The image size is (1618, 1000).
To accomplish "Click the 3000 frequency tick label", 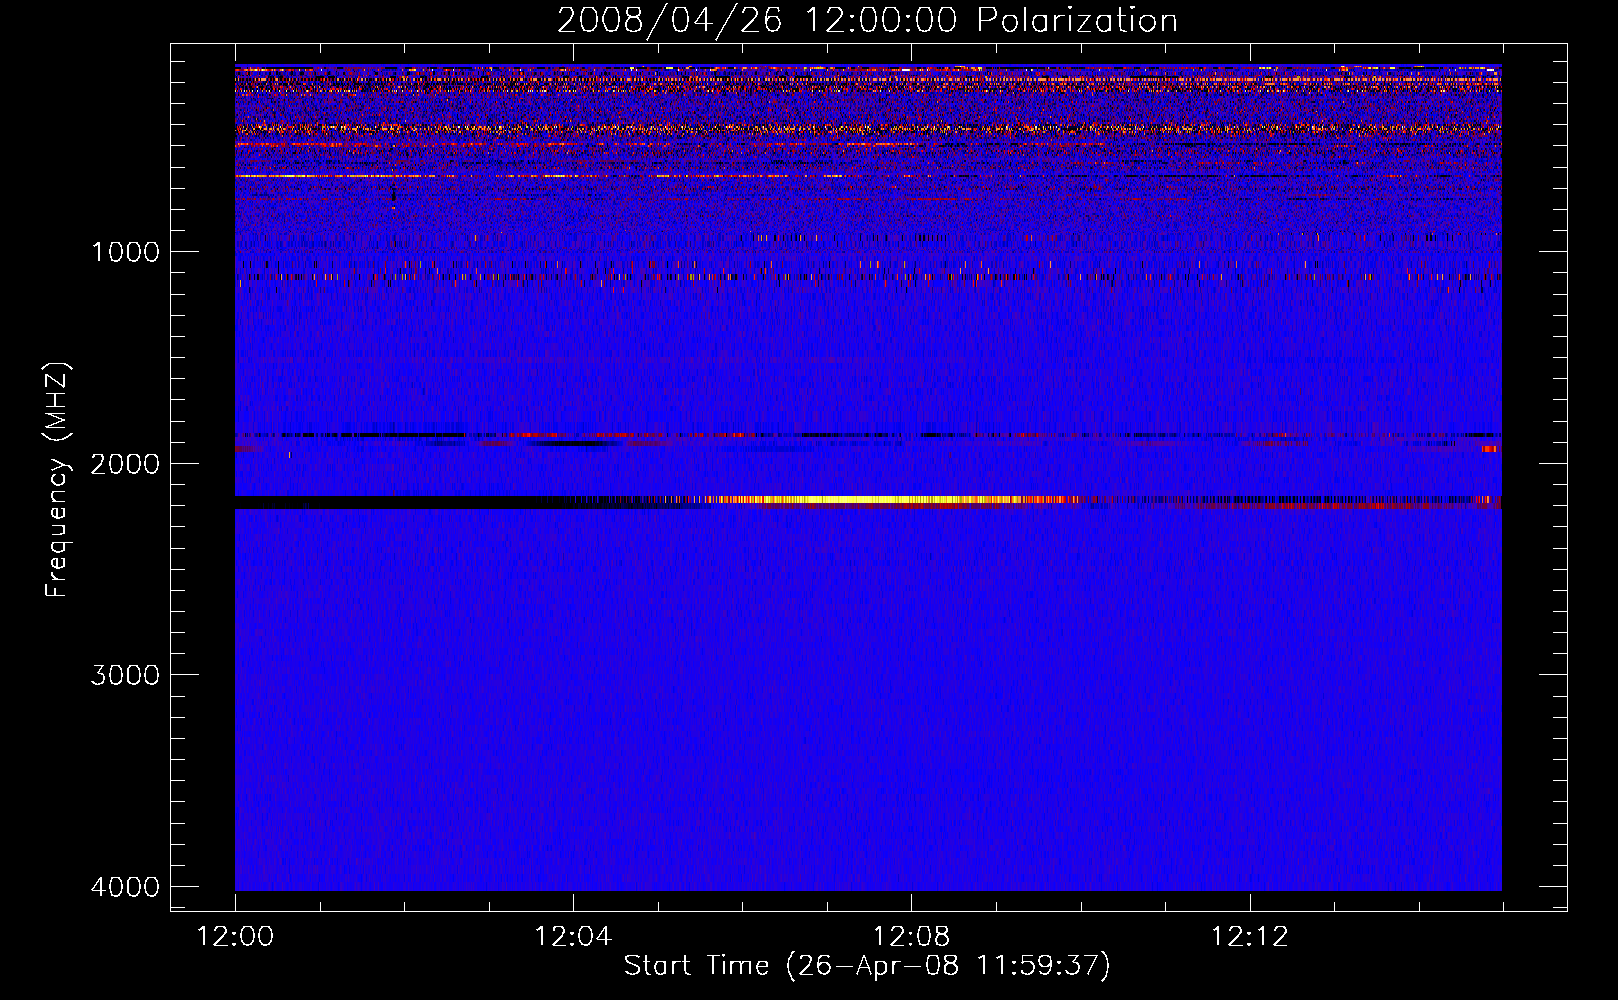I will pyautogui.click(x=125, y=675).
